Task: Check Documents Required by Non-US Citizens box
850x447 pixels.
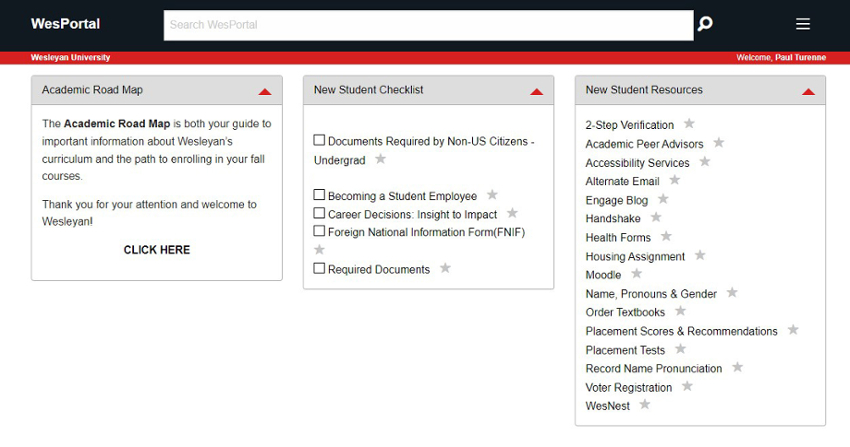Action: tap(319, 140)
